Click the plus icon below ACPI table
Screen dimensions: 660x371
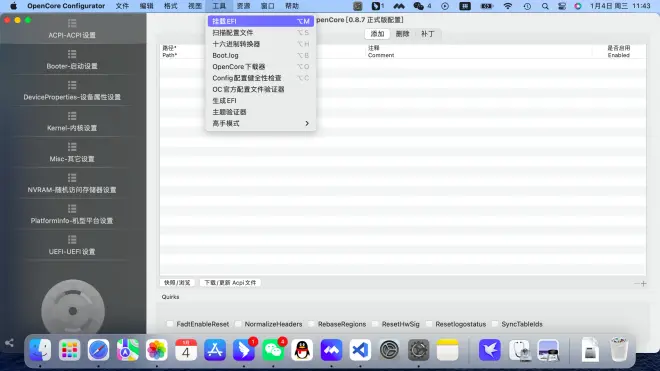(x=643, y=283)
